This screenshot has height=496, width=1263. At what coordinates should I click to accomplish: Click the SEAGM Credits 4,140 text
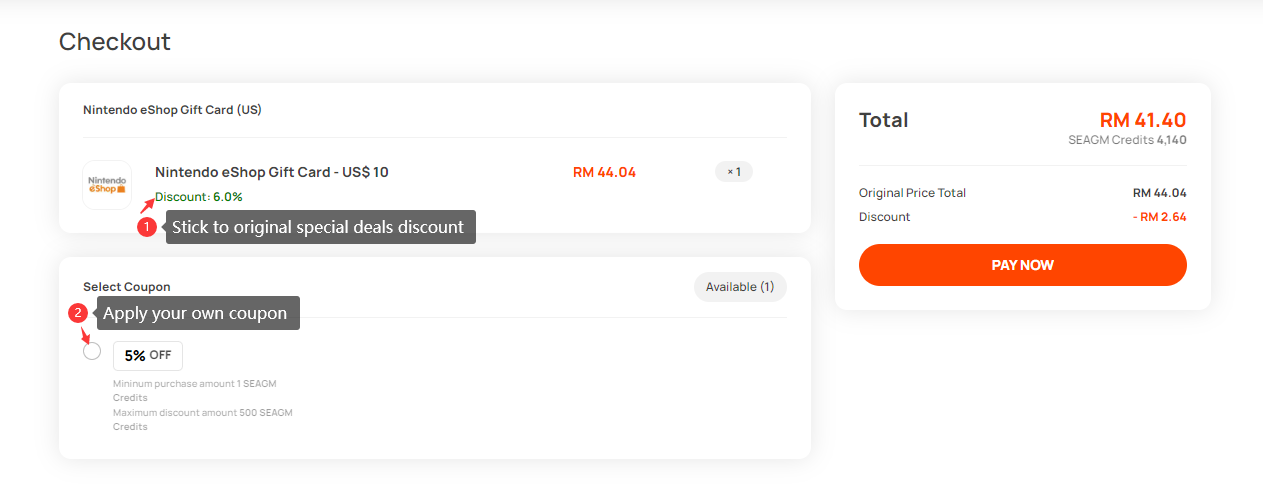click(x=1127, y=140)
